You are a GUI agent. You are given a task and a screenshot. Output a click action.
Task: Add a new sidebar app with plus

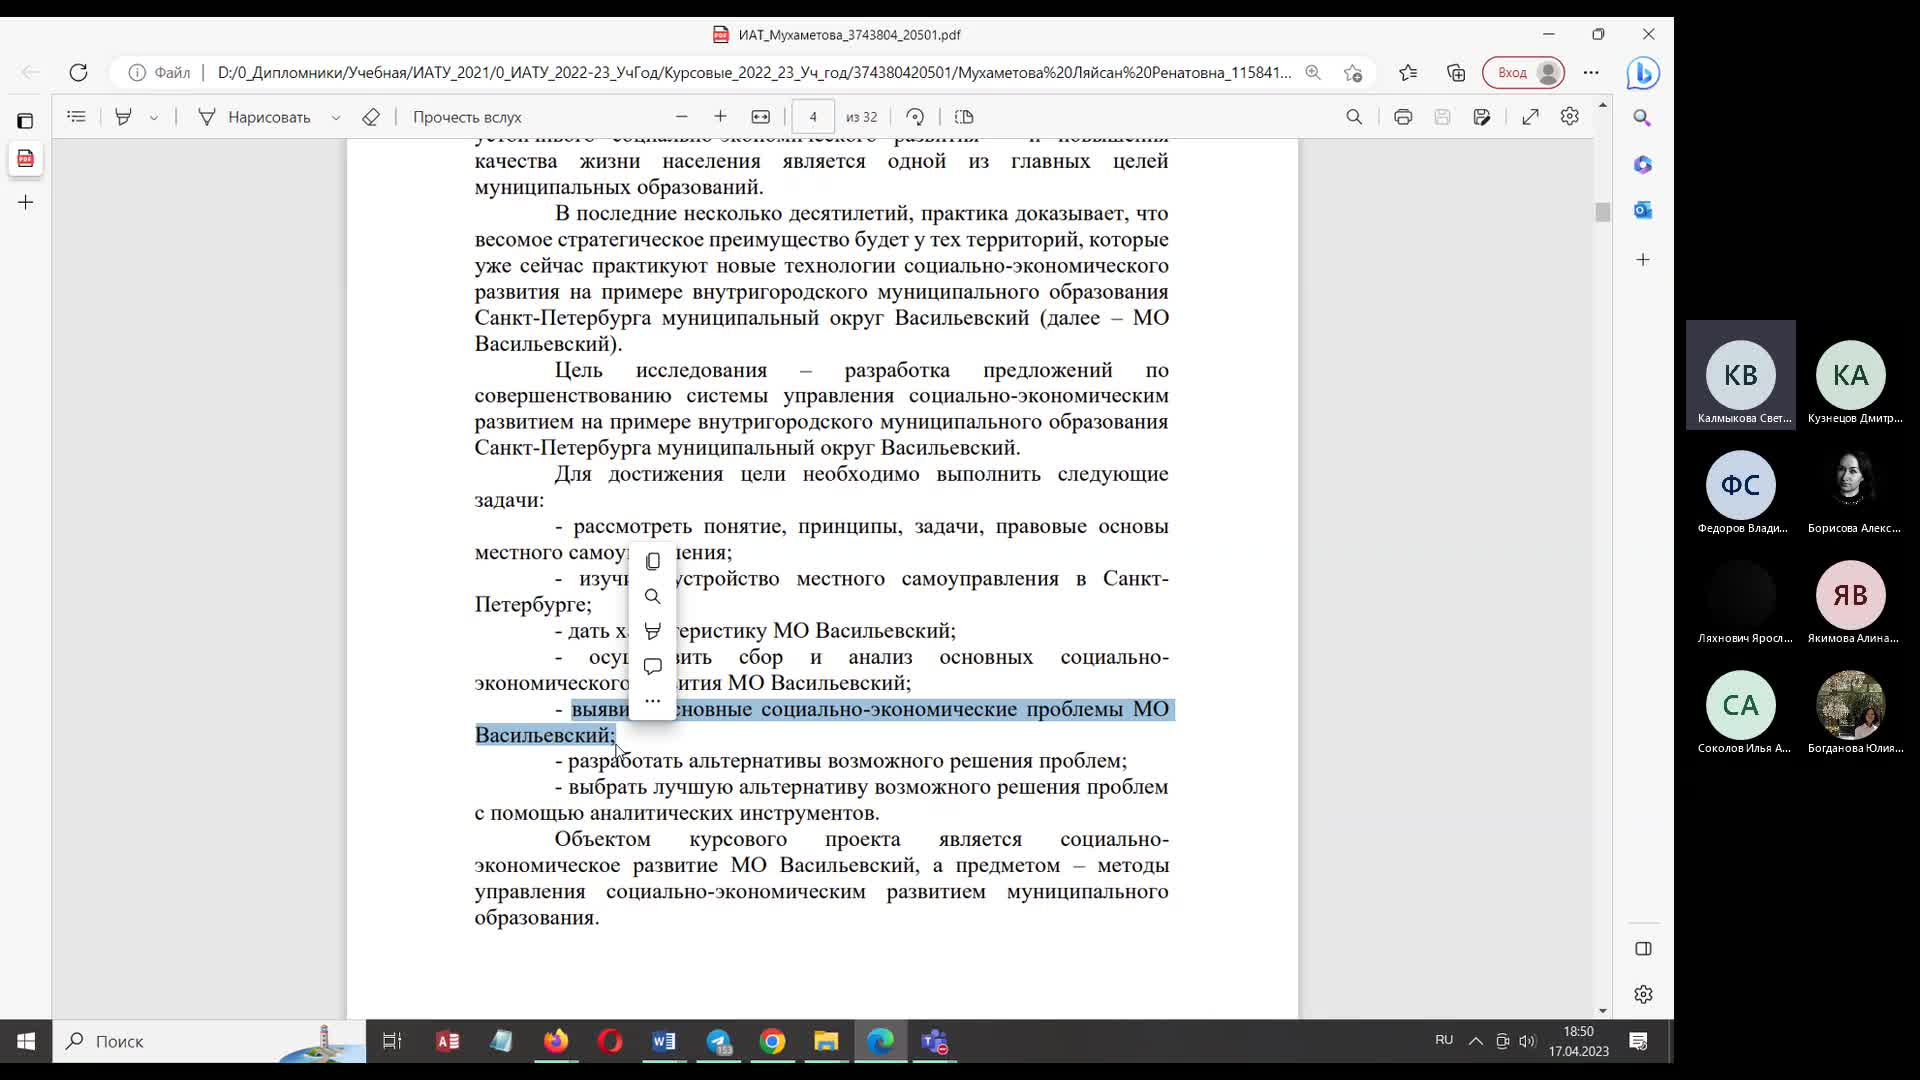pos(1643,260)
